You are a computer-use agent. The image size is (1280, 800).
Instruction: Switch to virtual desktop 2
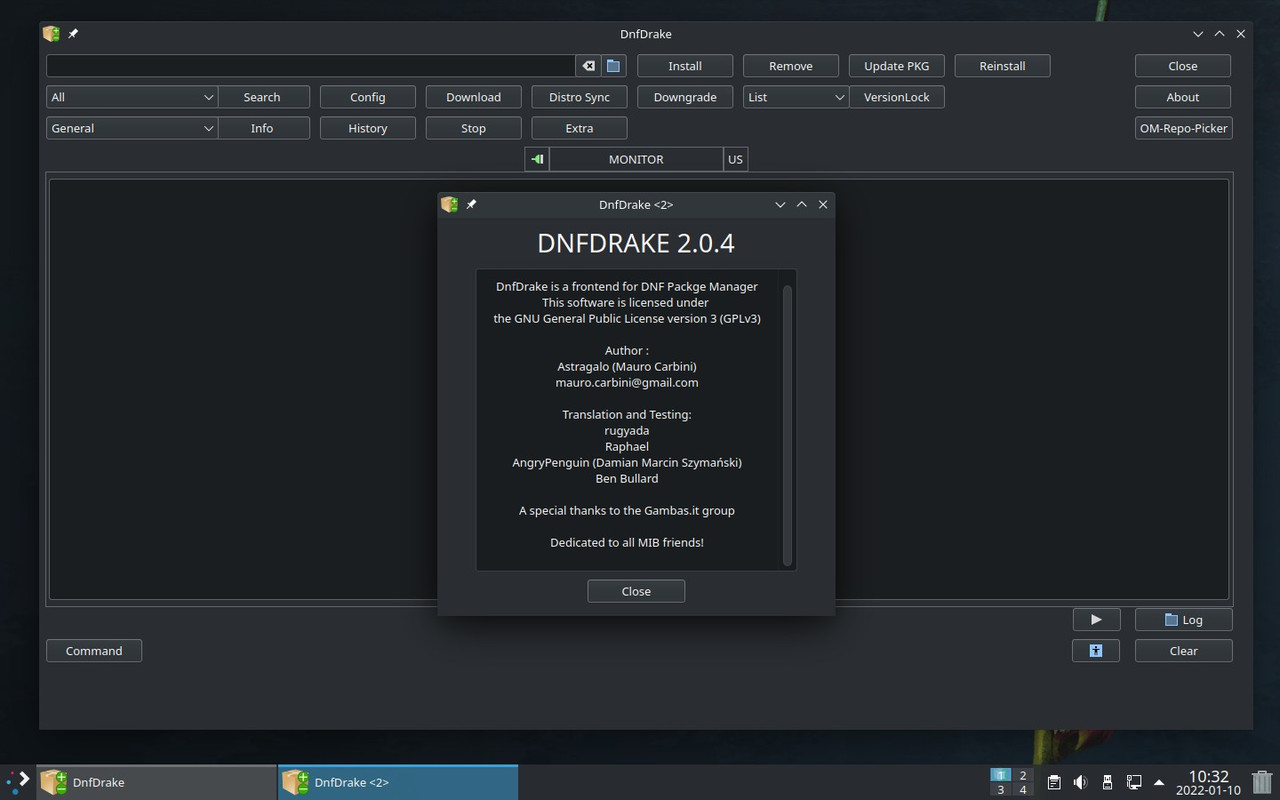1023,775
